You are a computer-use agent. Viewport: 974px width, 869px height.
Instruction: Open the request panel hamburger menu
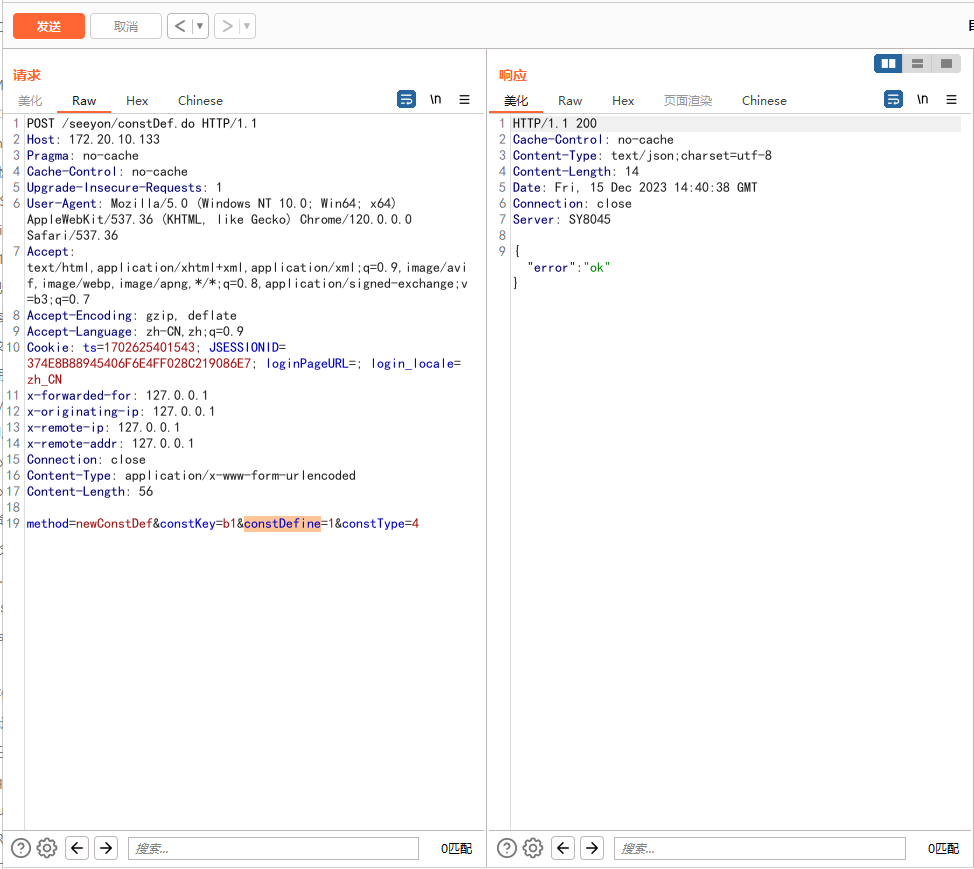(464, 99)
